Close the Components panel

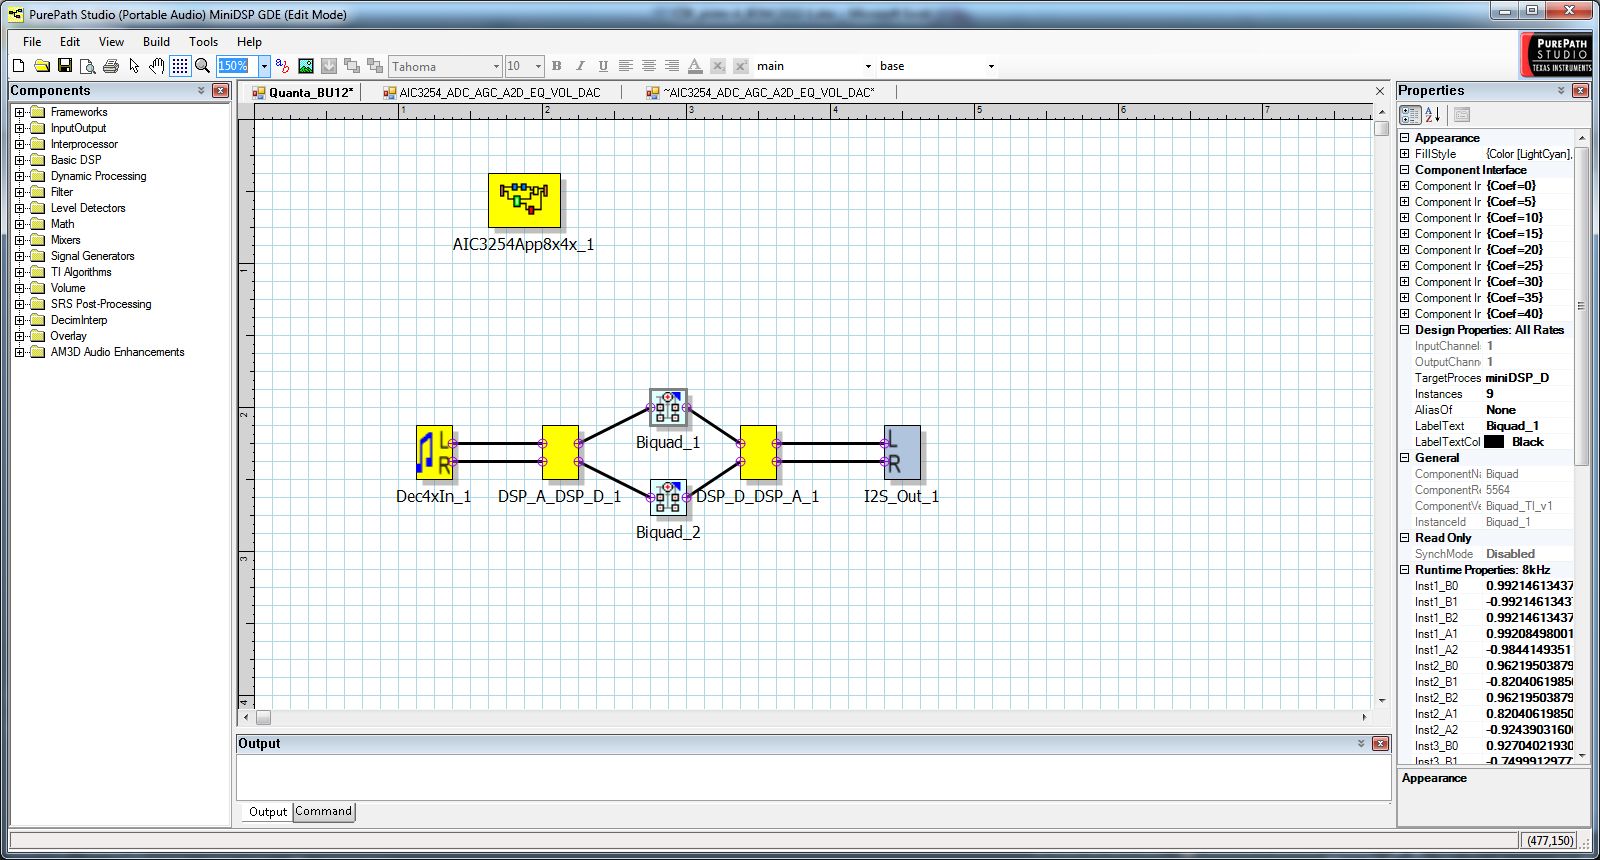tap(221, 91)
